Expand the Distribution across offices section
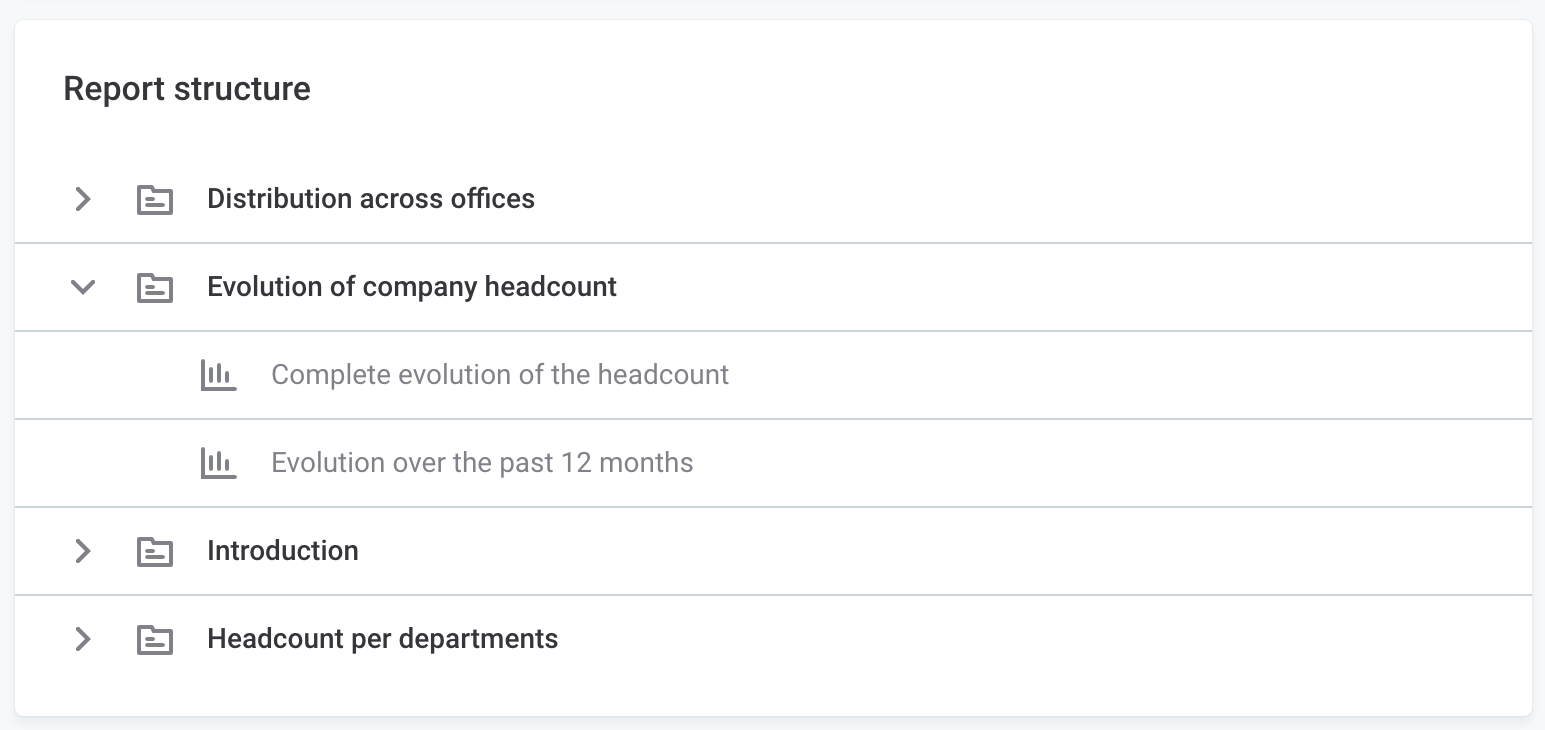 (x=83, y=199)
